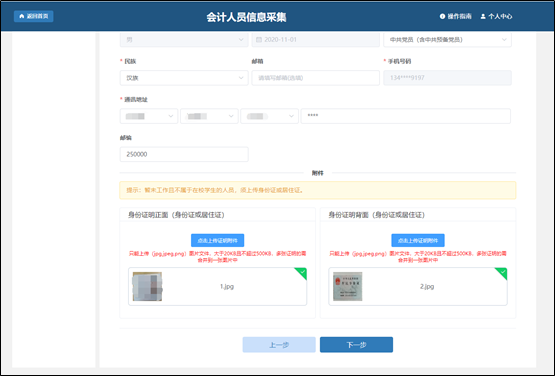
Task: Go back with the 上一步 button
Action: pyautogui.click(x=279, y=344)
